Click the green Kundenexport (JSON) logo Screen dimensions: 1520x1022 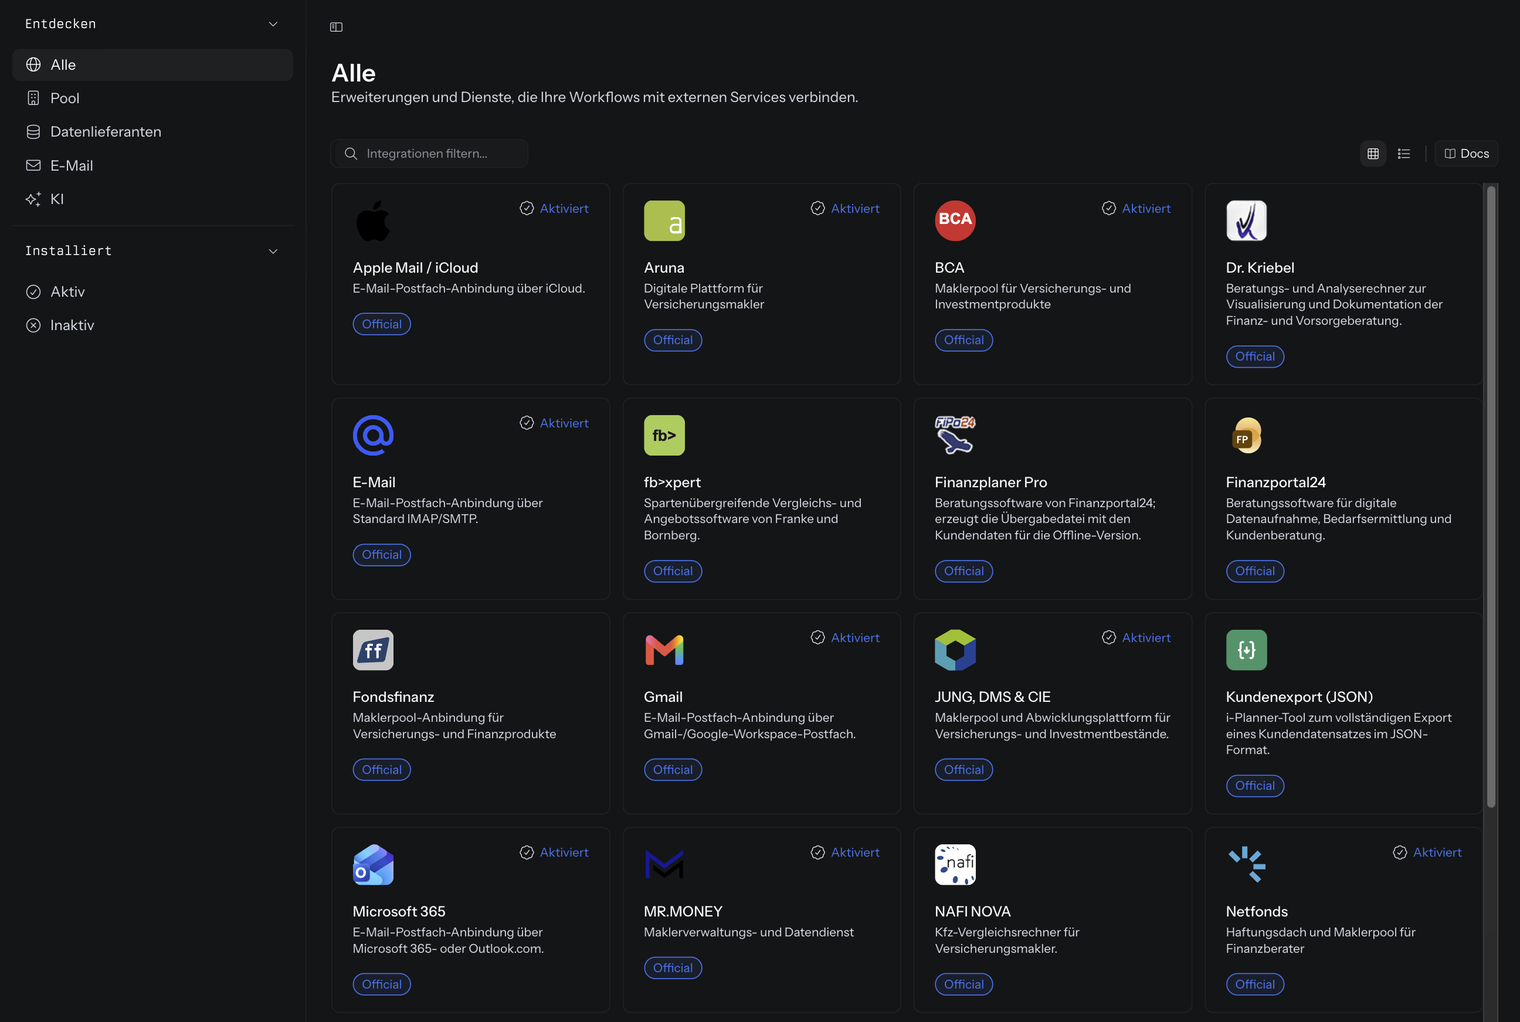(x=1246, y=650)
